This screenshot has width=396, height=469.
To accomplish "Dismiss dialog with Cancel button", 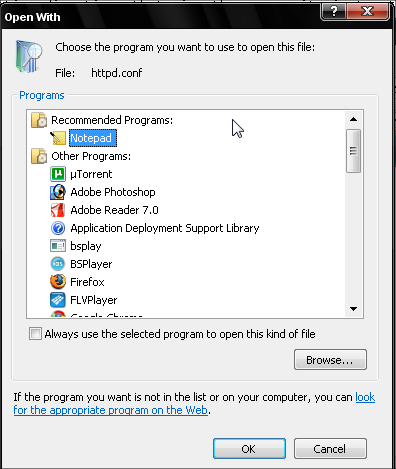I will [330, 449].
